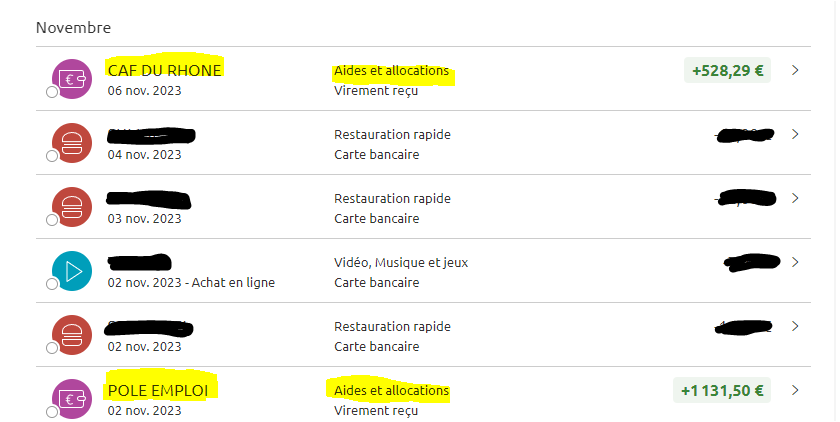Click the burger icon on the 02 nov. restaurant transaction
The width and height of the screenshot is (840, 422).
(72, 335)
